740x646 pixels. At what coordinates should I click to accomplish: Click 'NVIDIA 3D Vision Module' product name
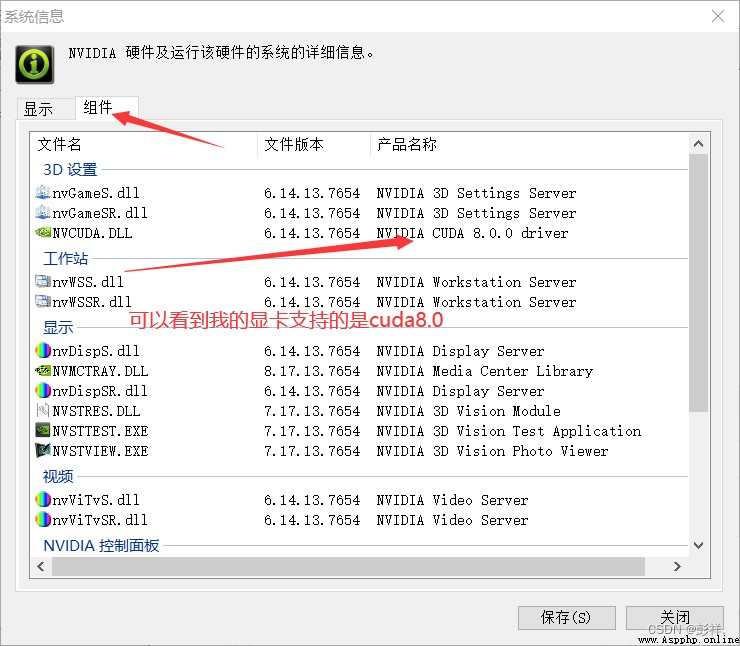[469, 411]
